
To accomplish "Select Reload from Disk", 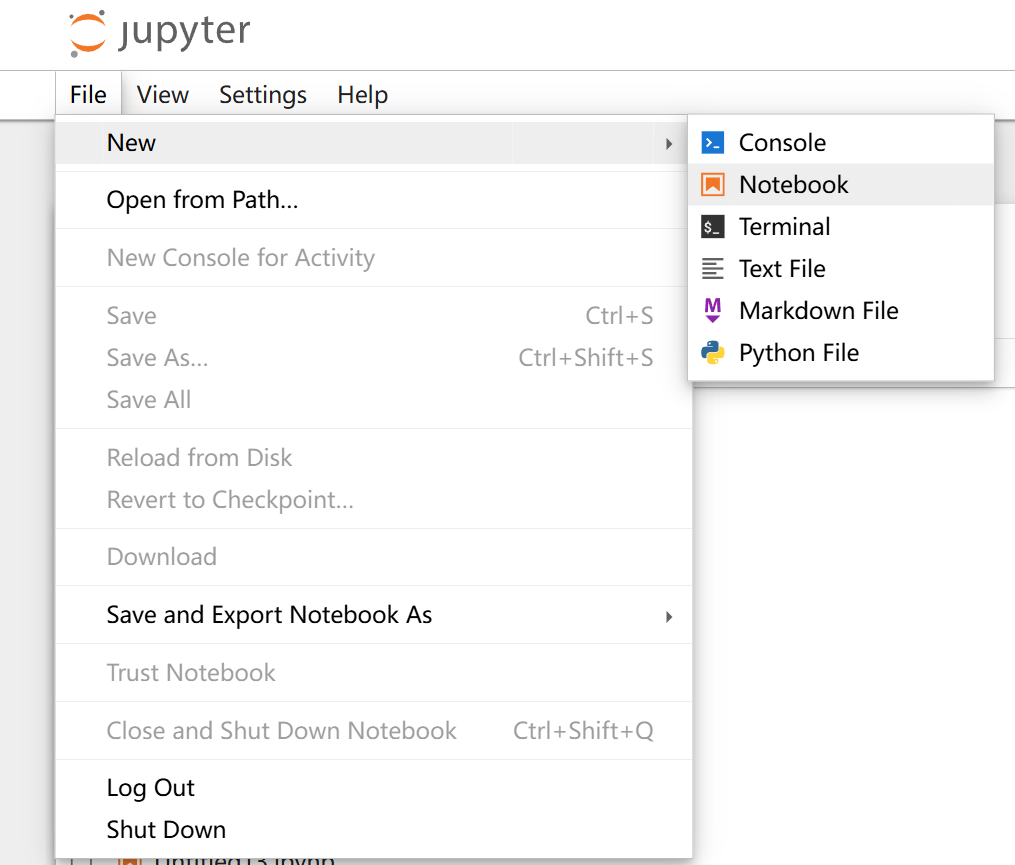I will [x=199, y=457].
